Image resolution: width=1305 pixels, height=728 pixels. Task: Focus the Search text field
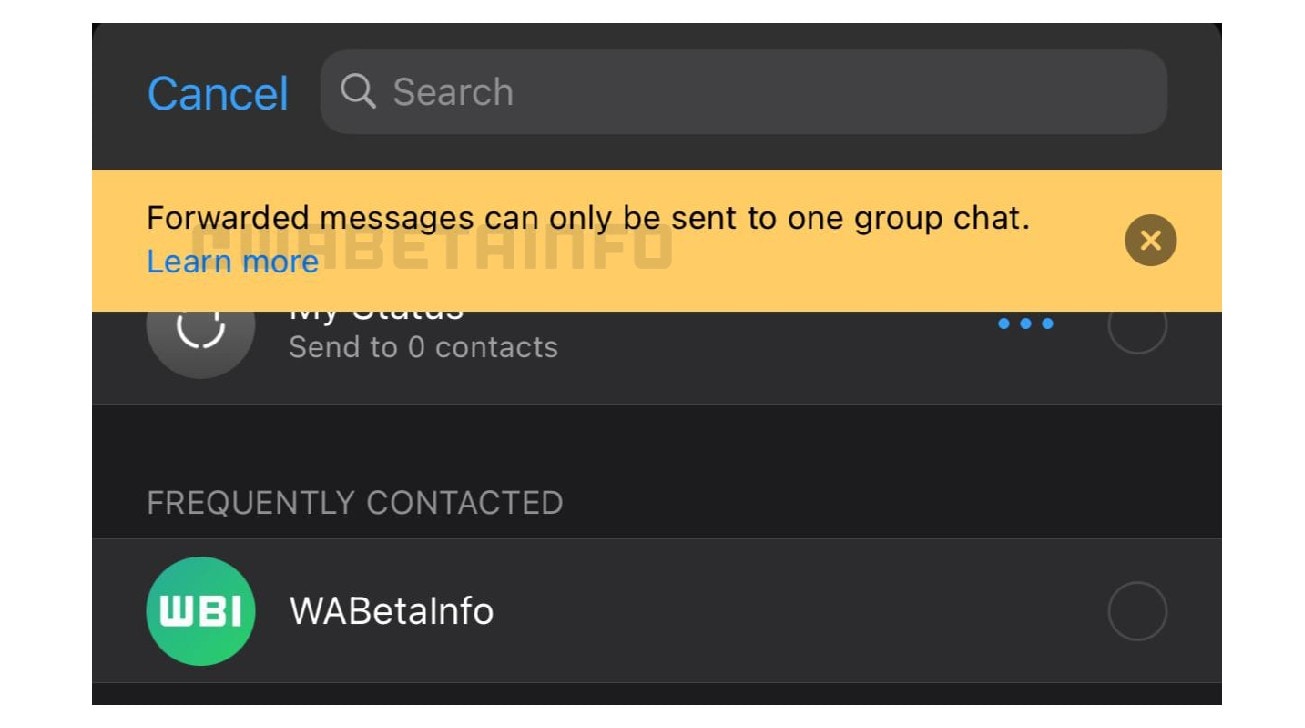(x=743, y=92)
